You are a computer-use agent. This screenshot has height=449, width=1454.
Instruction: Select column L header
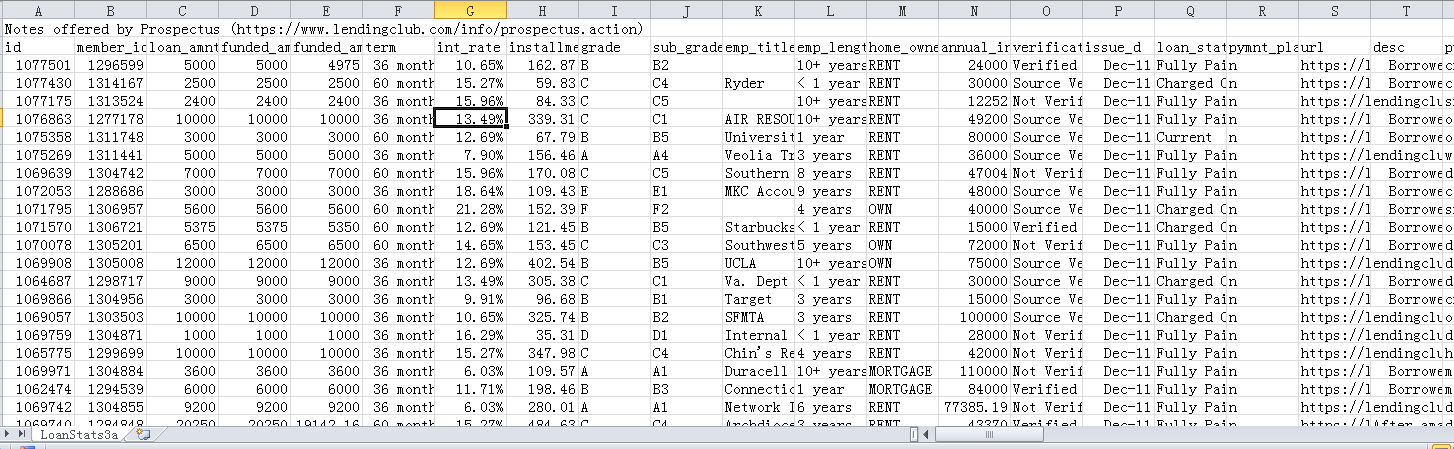(830, 10)
